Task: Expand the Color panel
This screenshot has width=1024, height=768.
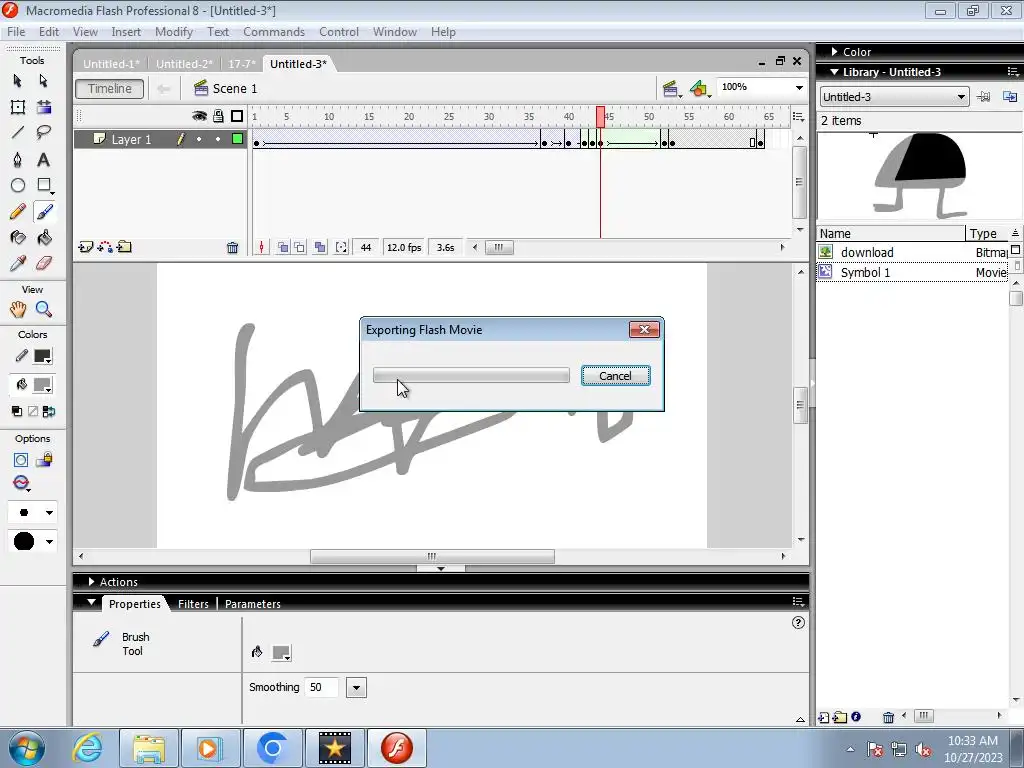Action: click(x=834, y=52)
